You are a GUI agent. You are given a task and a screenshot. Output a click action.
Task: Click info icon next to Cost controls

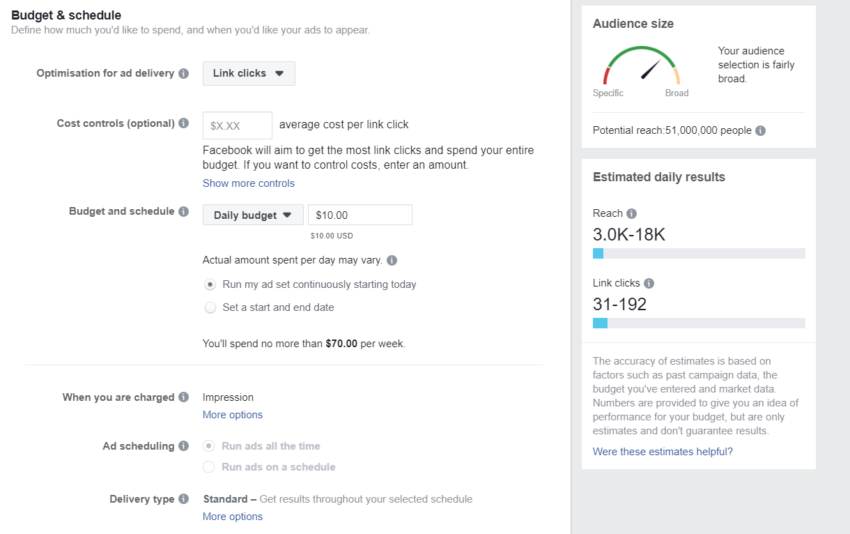pyautogui.click(x=184, y=124)
